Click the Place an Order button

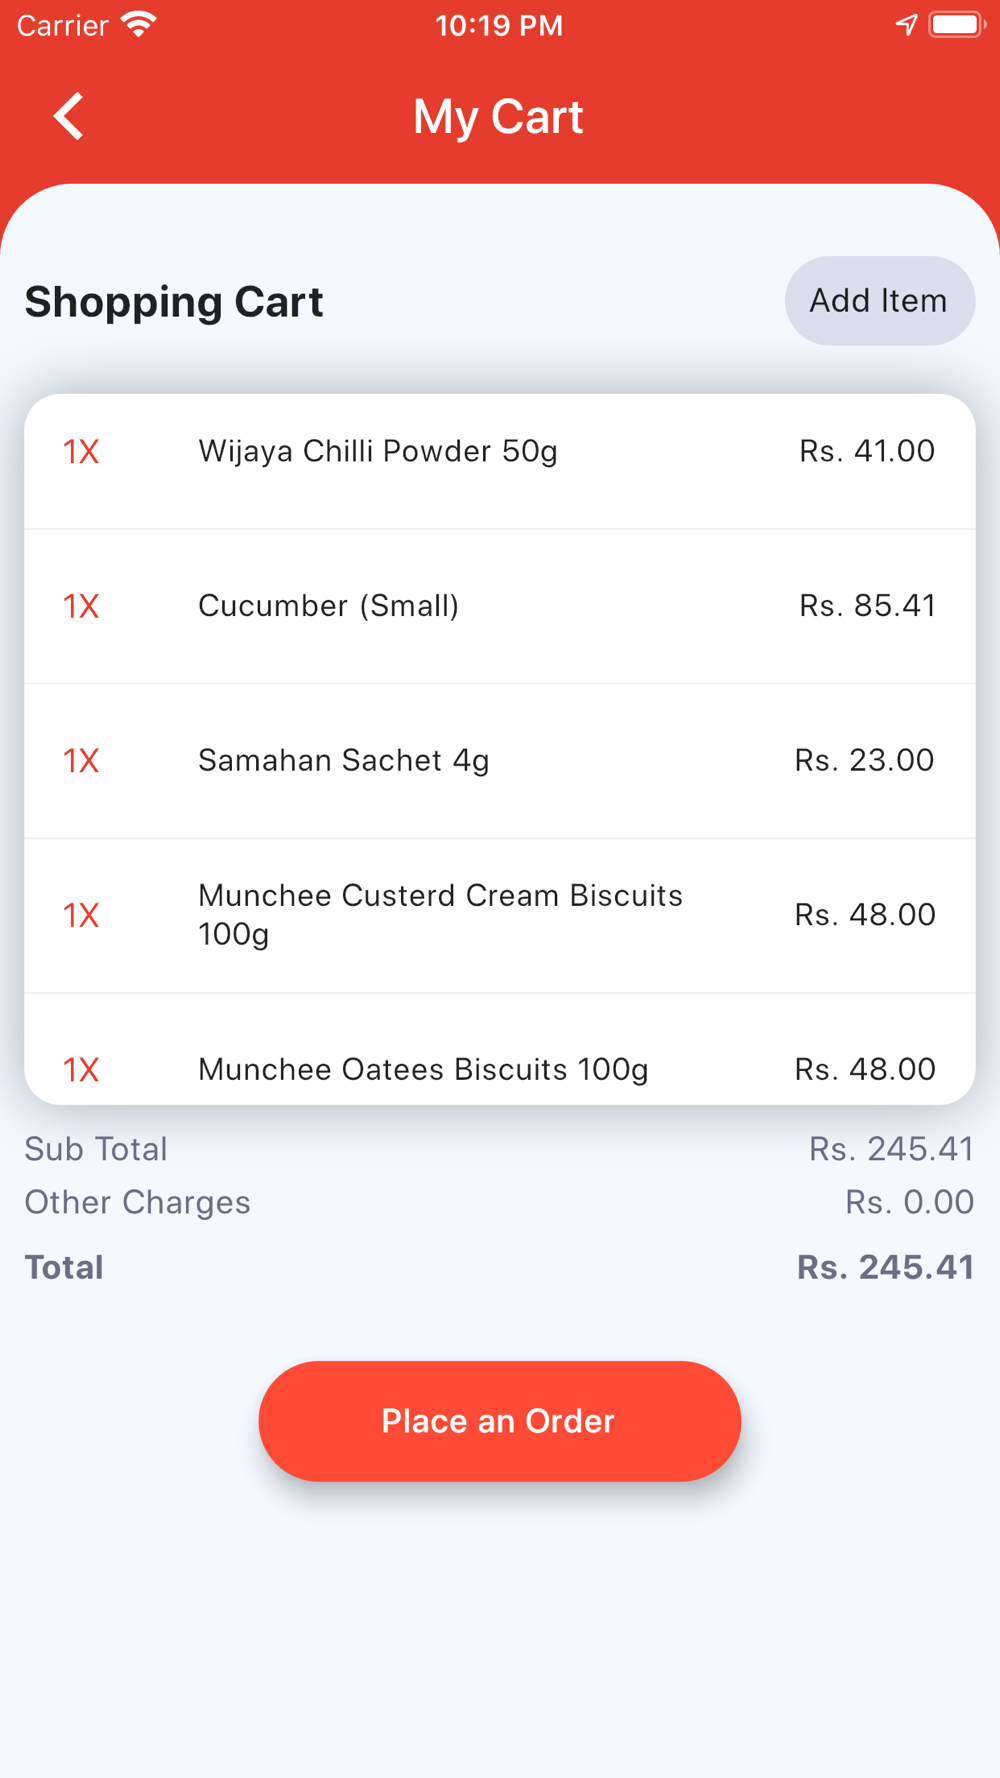499,1421
